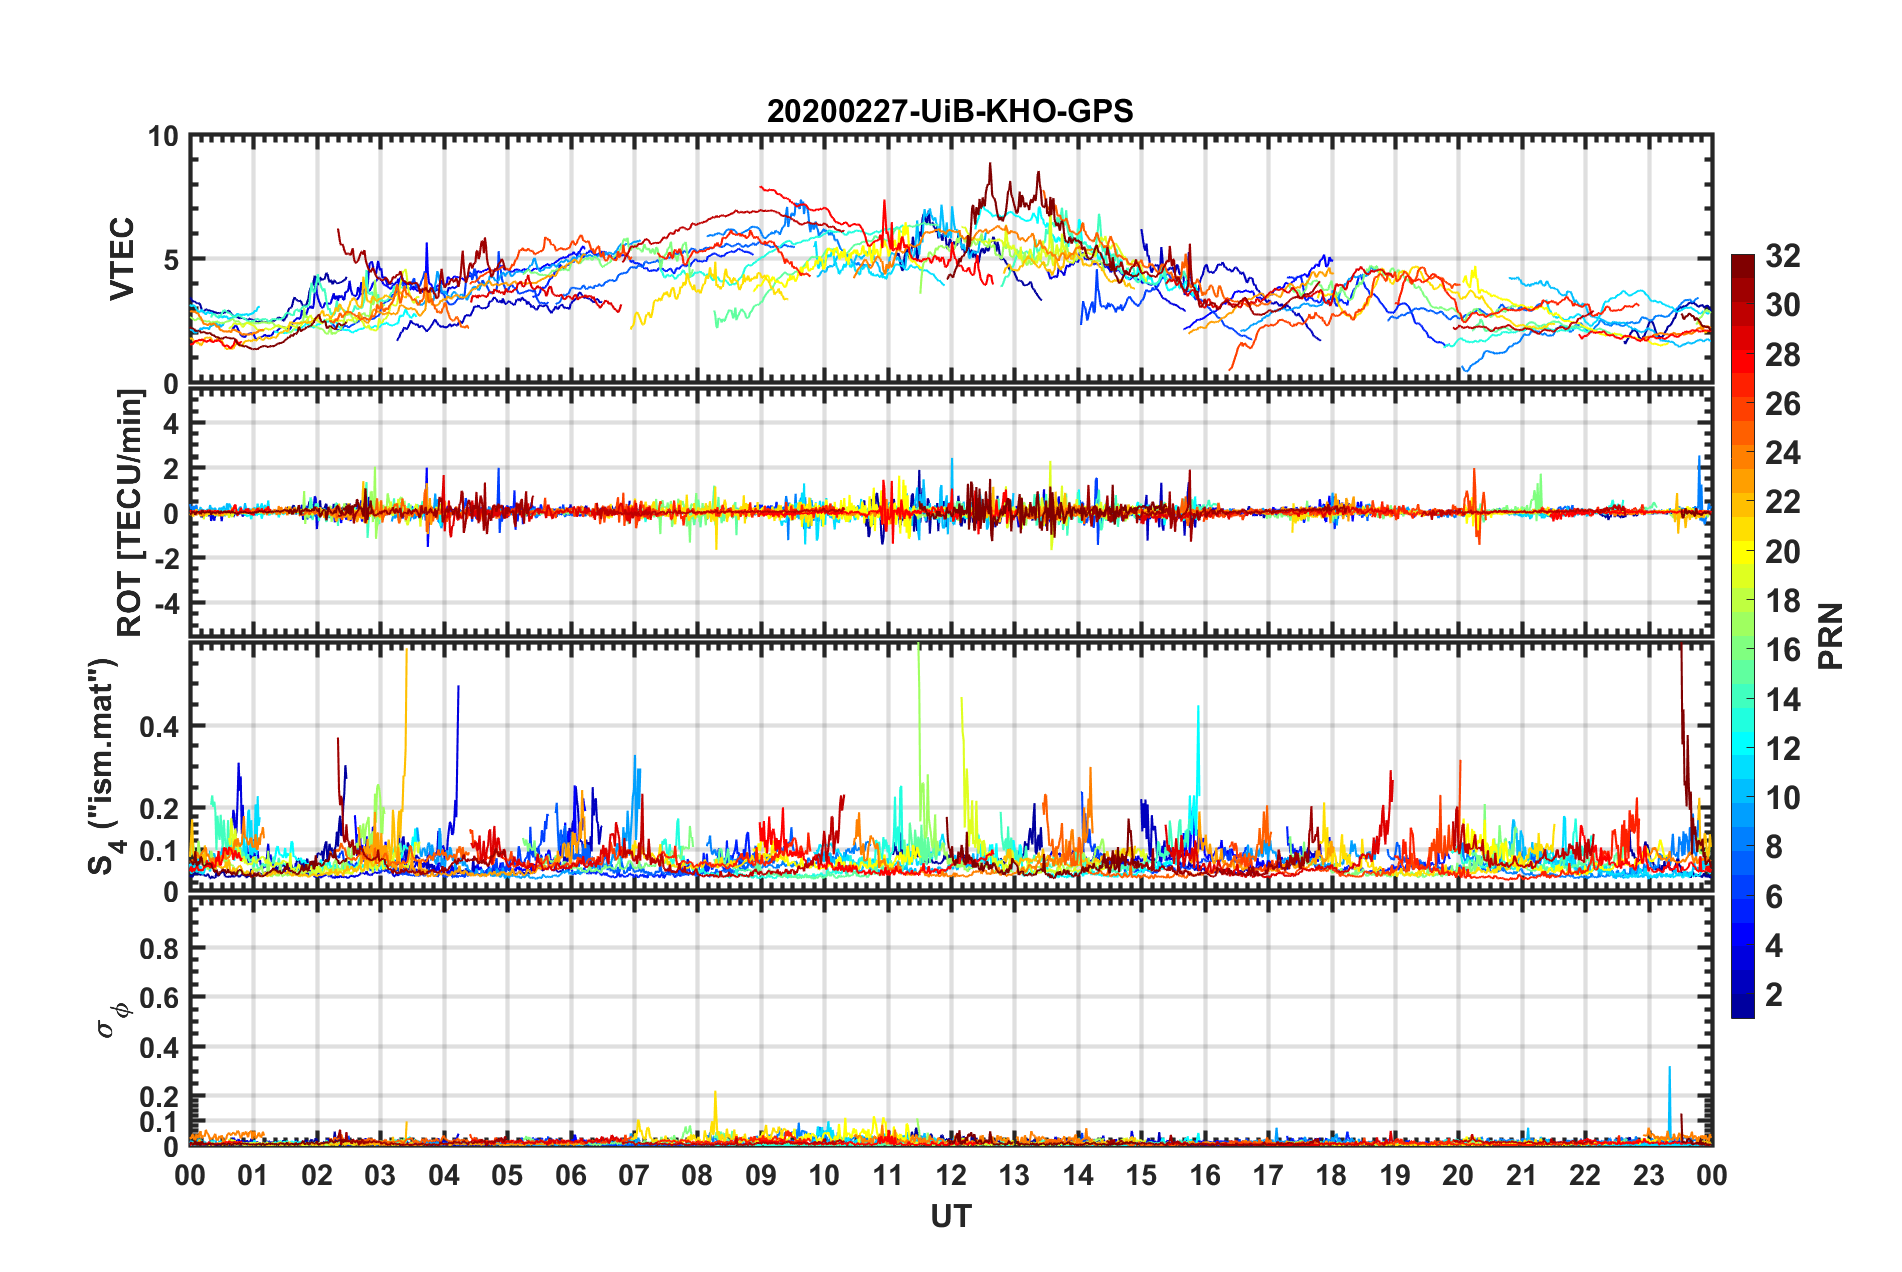Viewport: 1902px width, 1272px height.
Task: Click the plot title "20200227-UiB-KHO-GPS"
Action: (x=950, y=111)
